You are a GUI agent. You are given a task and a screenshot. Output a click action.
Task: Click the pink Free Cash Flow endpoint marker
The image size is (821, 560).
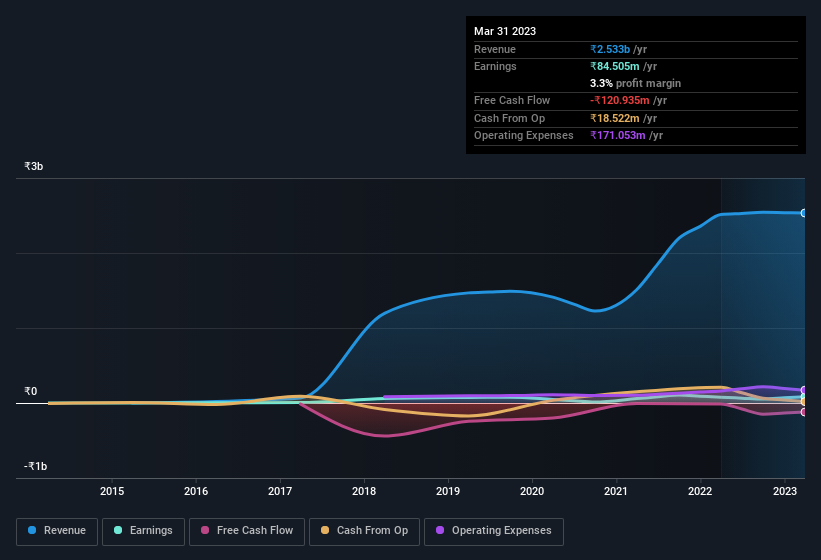click(804, 412)
